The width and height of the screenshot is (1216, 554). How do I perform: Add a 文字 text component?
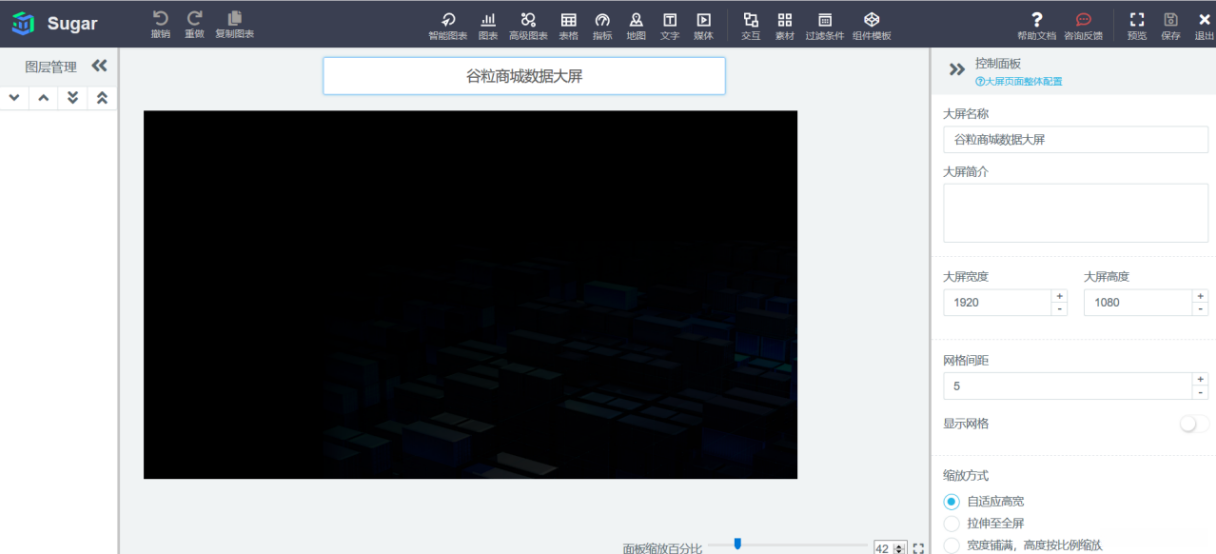point(670,26)
